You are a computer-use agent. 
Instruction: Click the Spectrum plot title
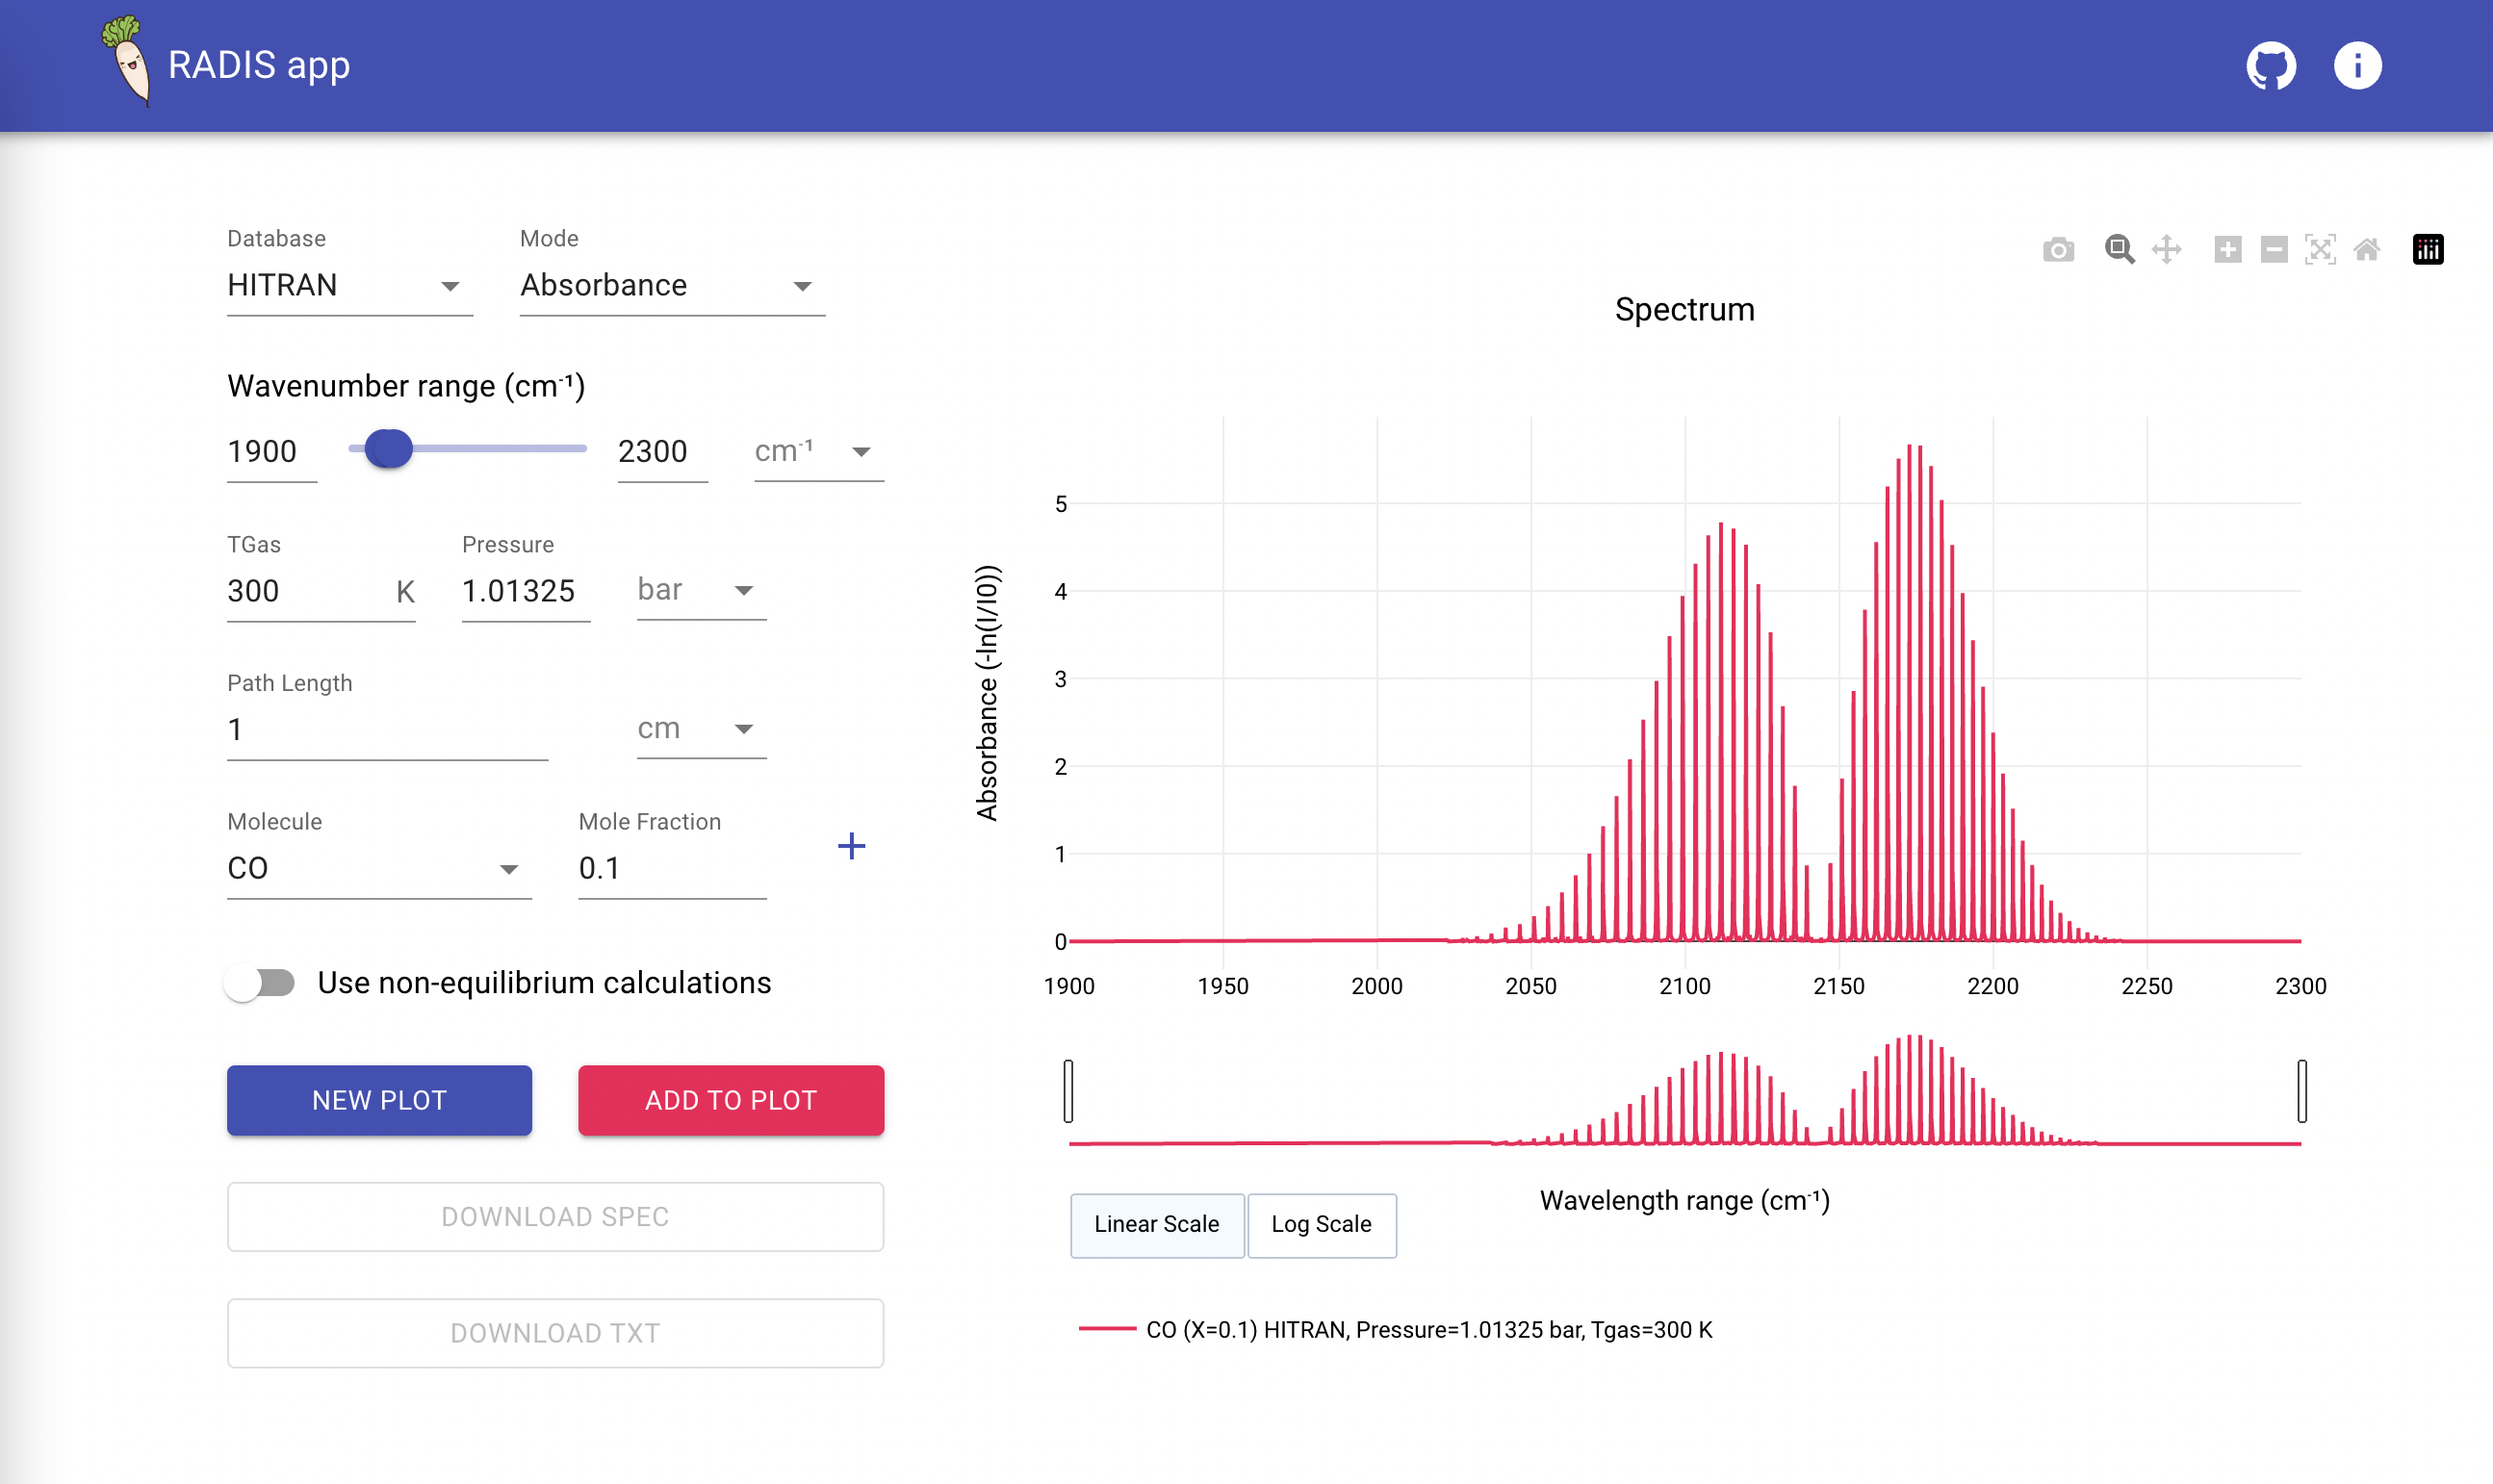pyautogui.click(x=1684, y=310)
